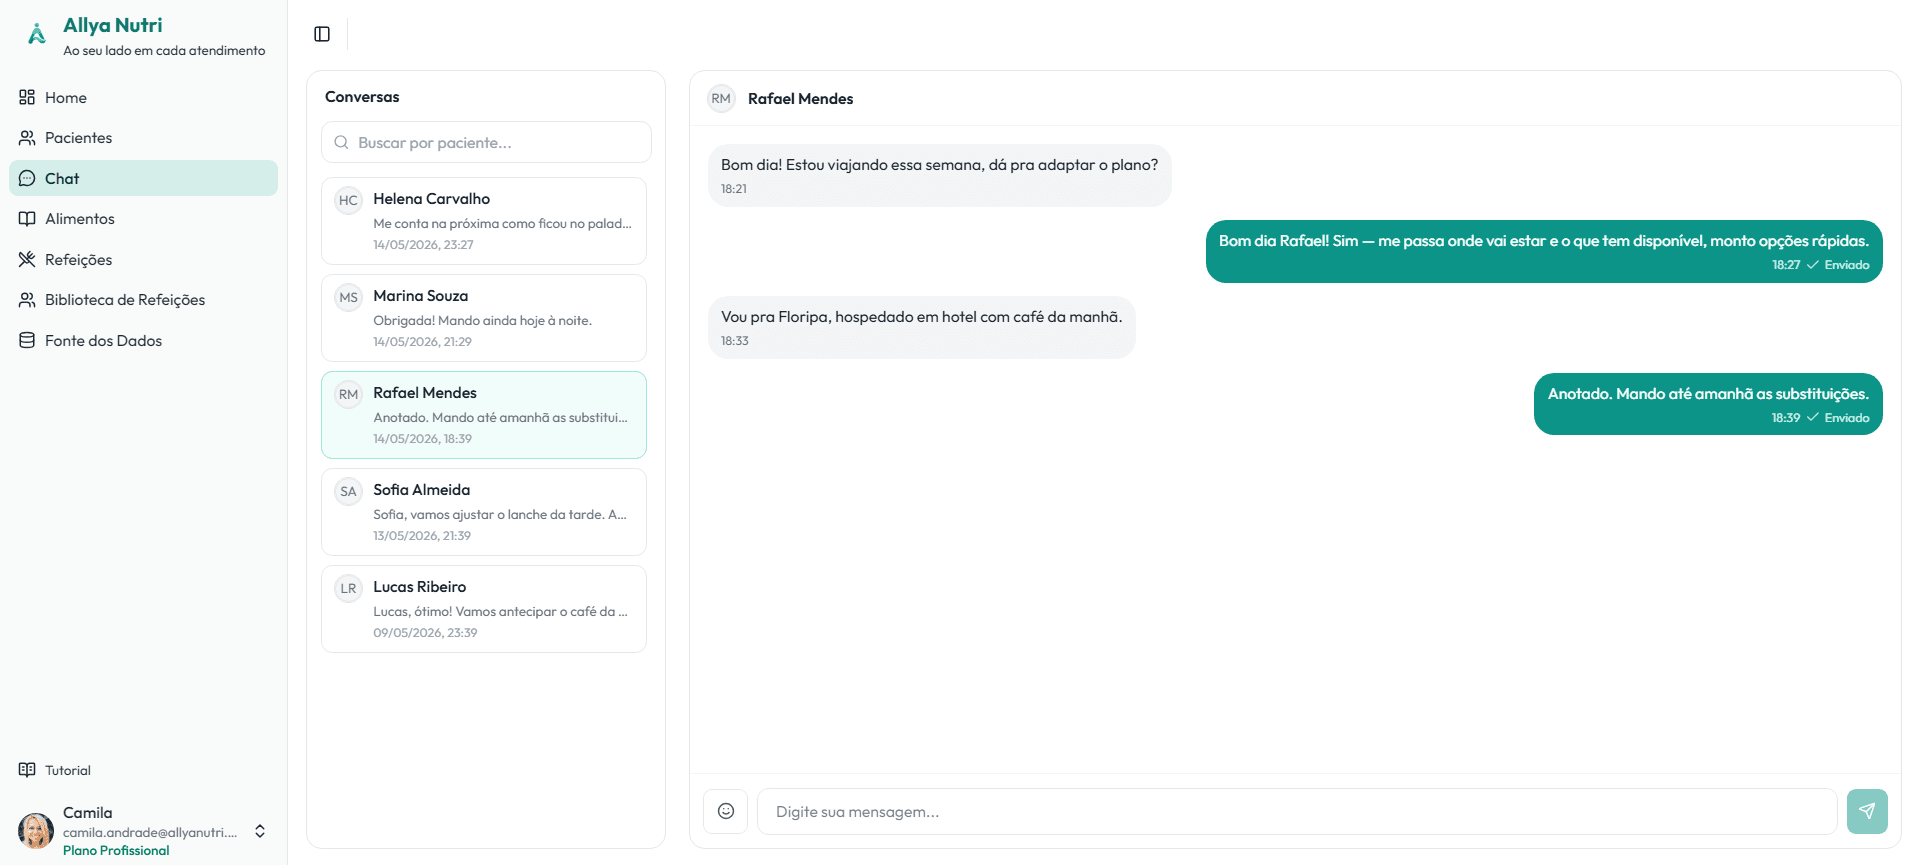Screen dimensions: 1915x865
Task: Click the RM avatar in the conversation list
Action: point(348,394)
